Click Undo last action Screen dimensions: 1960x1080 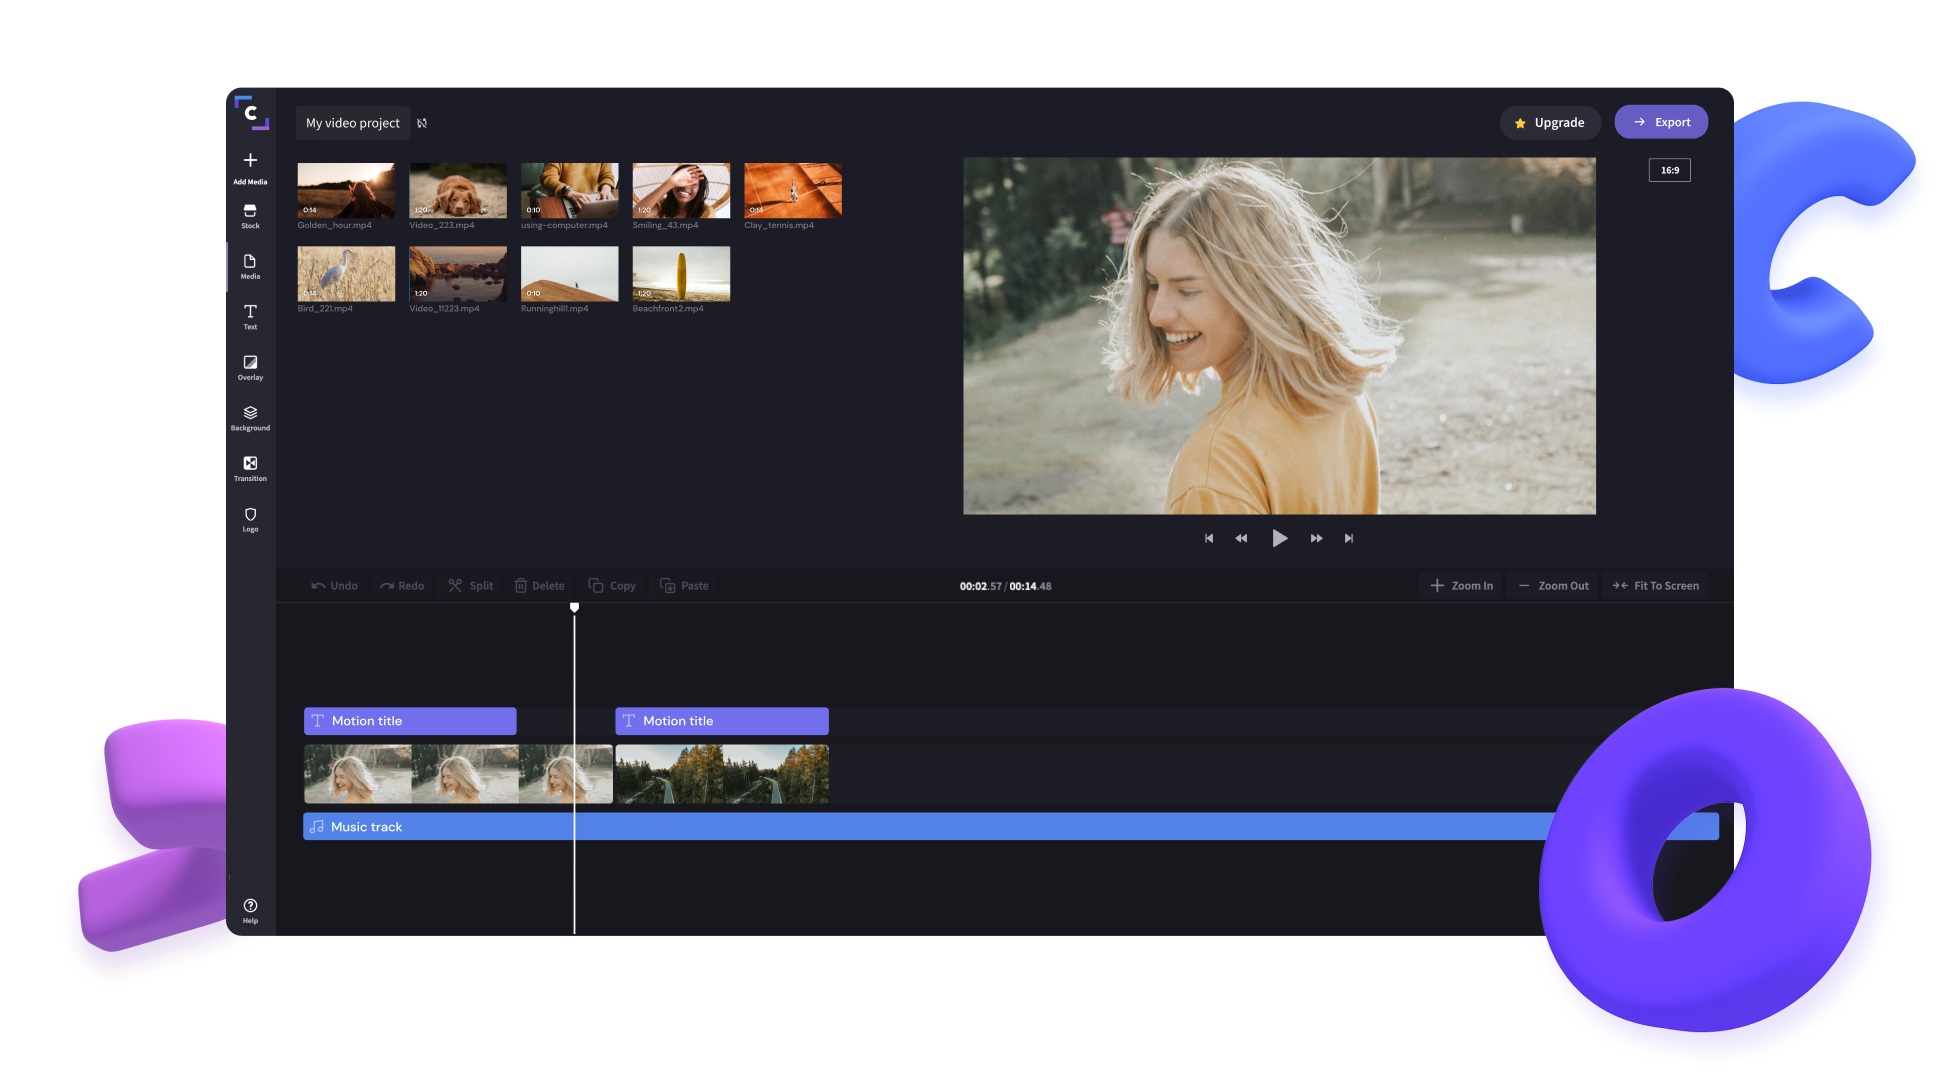click(x=332, y=585)
